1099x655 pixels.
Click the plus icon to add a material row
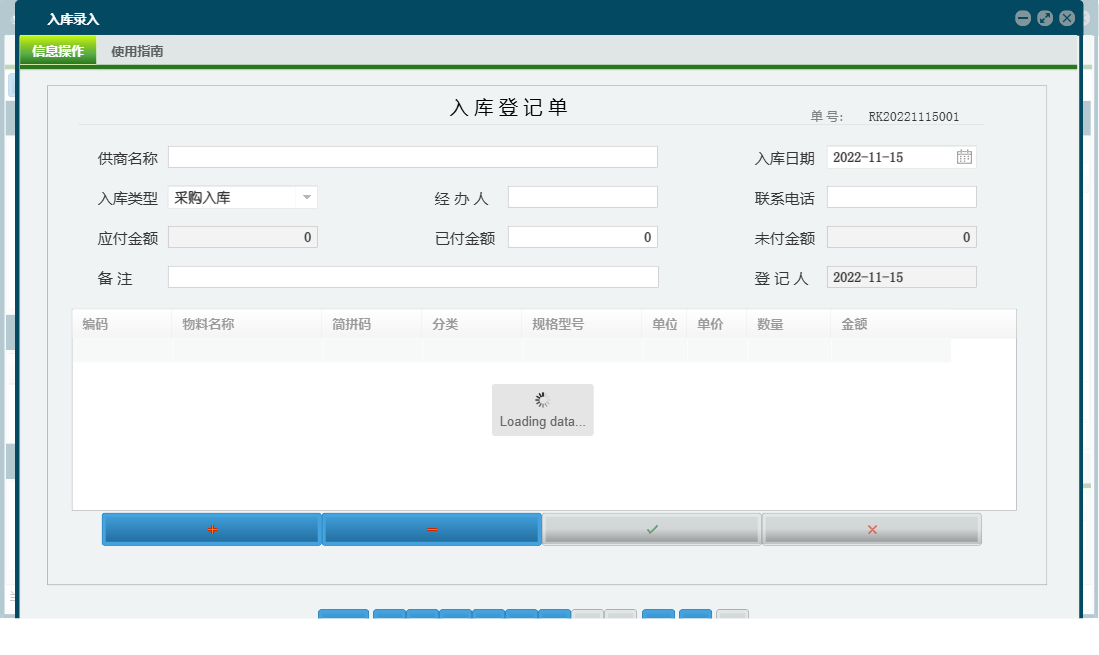[210, 528]
